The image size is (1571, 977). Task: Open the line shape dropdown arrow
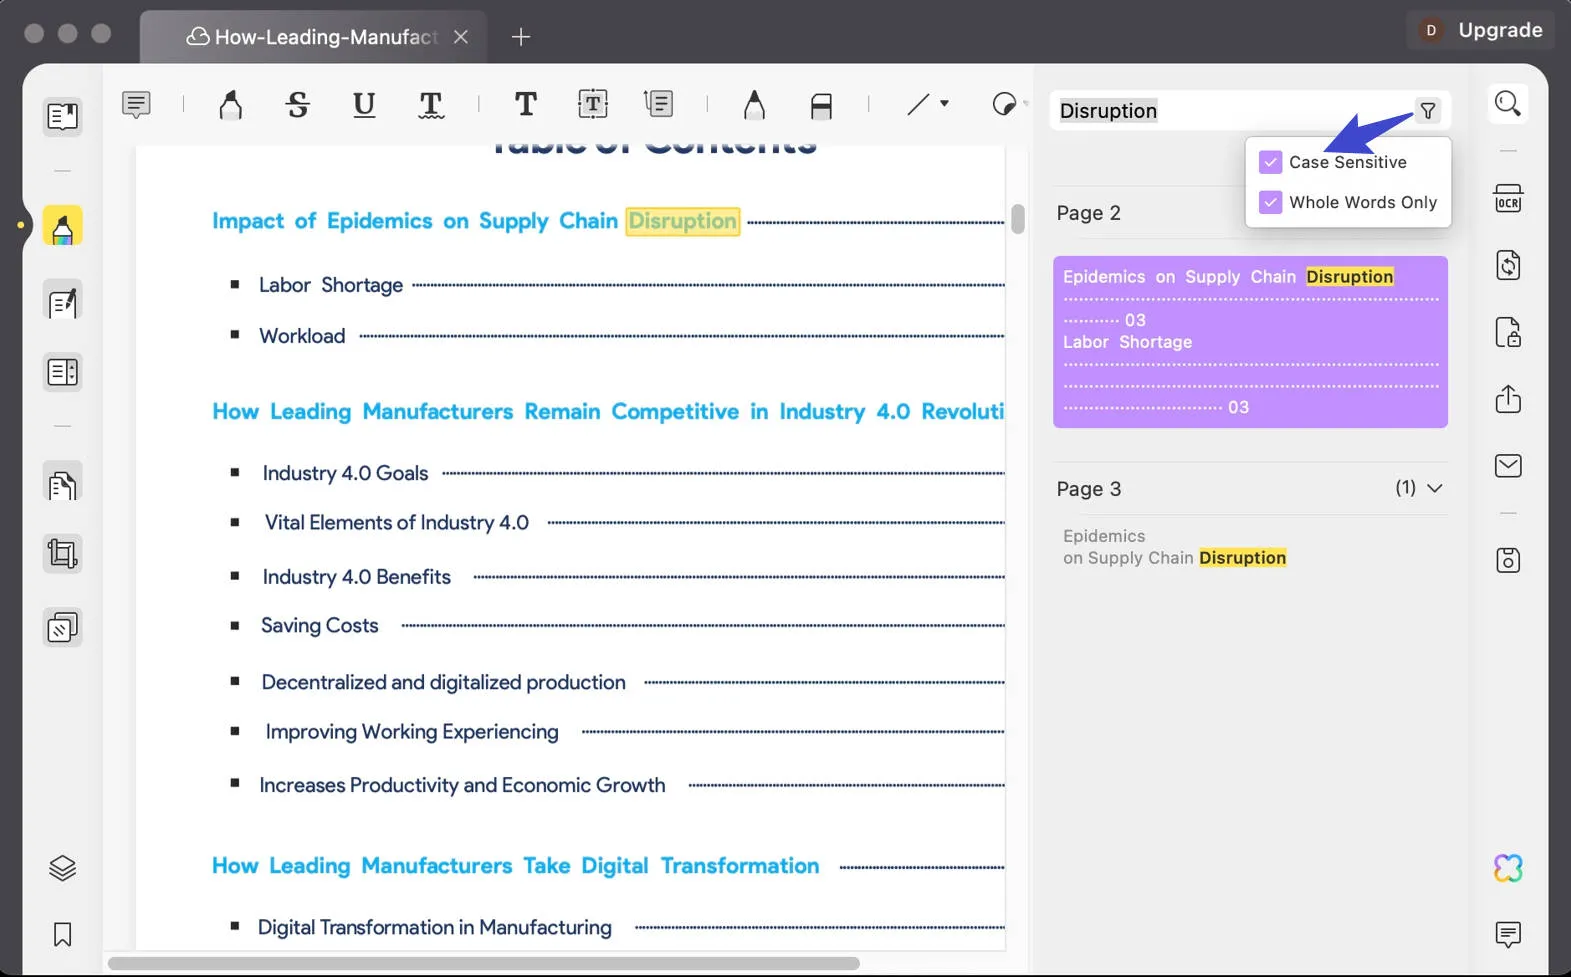coord(944,104)
